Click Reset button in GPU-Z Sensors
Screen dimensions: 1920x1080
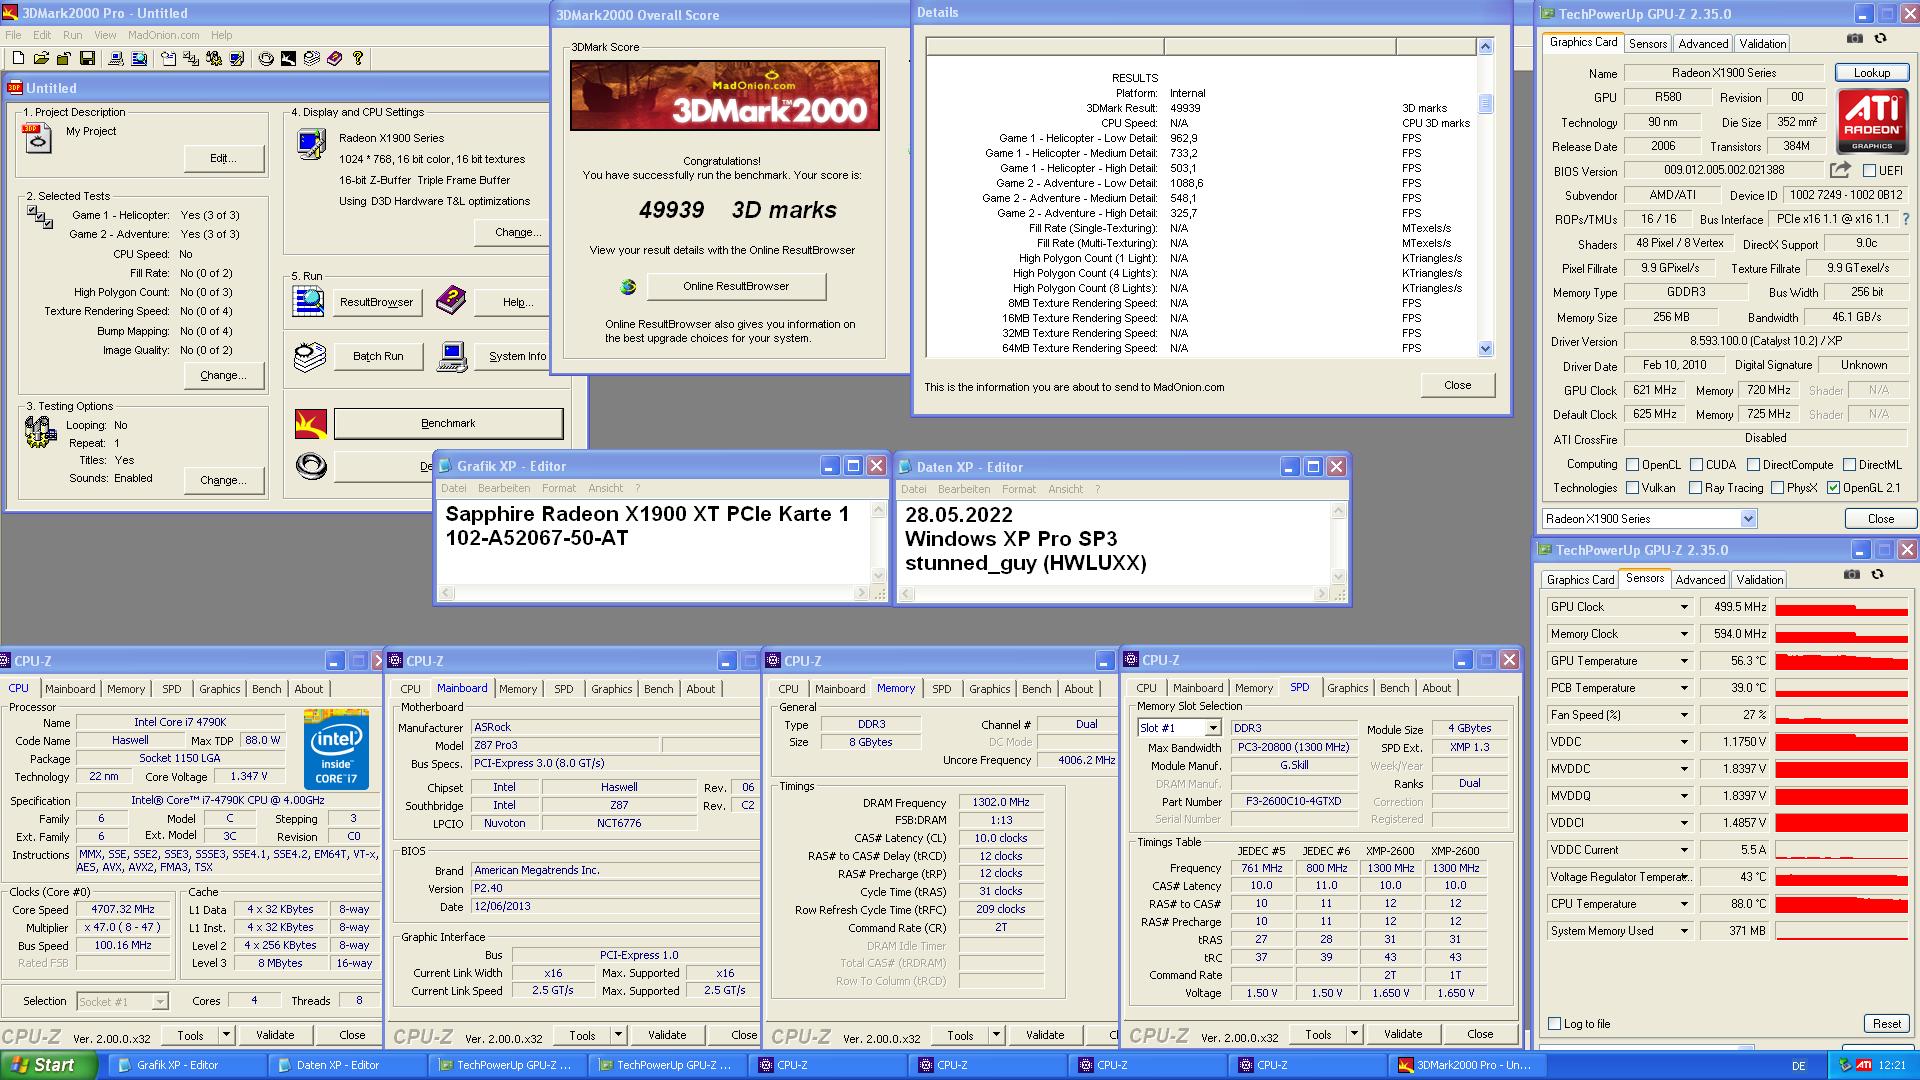(x=1886, y=1024)
